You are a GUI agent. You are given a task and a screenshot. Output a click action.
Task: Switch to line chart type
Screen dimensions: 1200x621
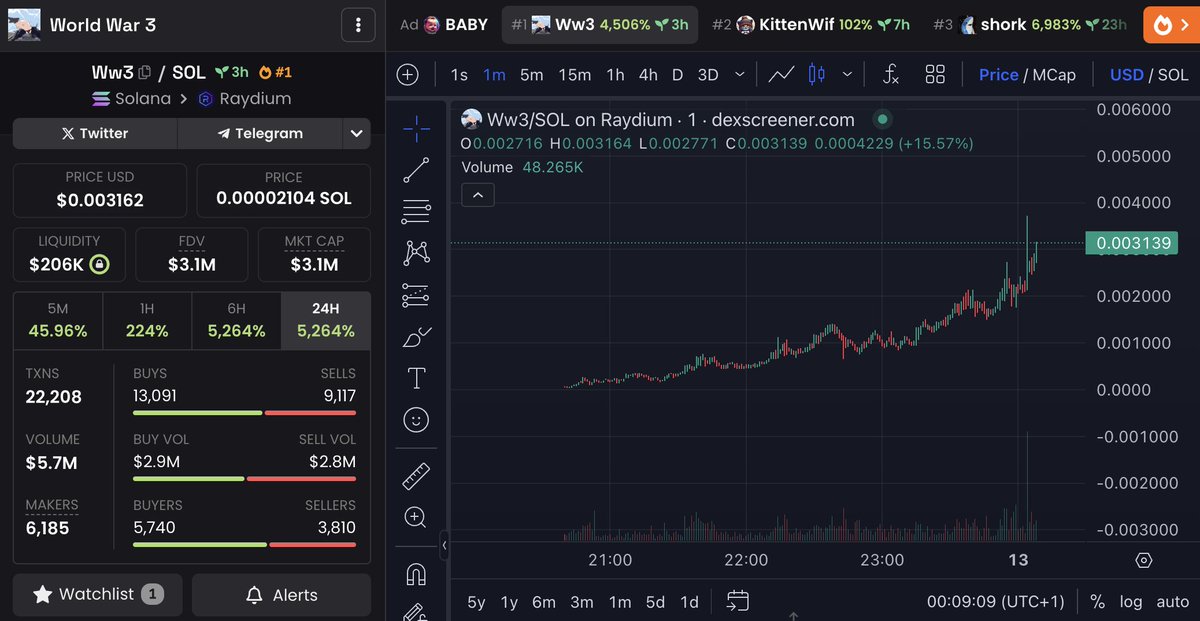[x=781, y=75]
